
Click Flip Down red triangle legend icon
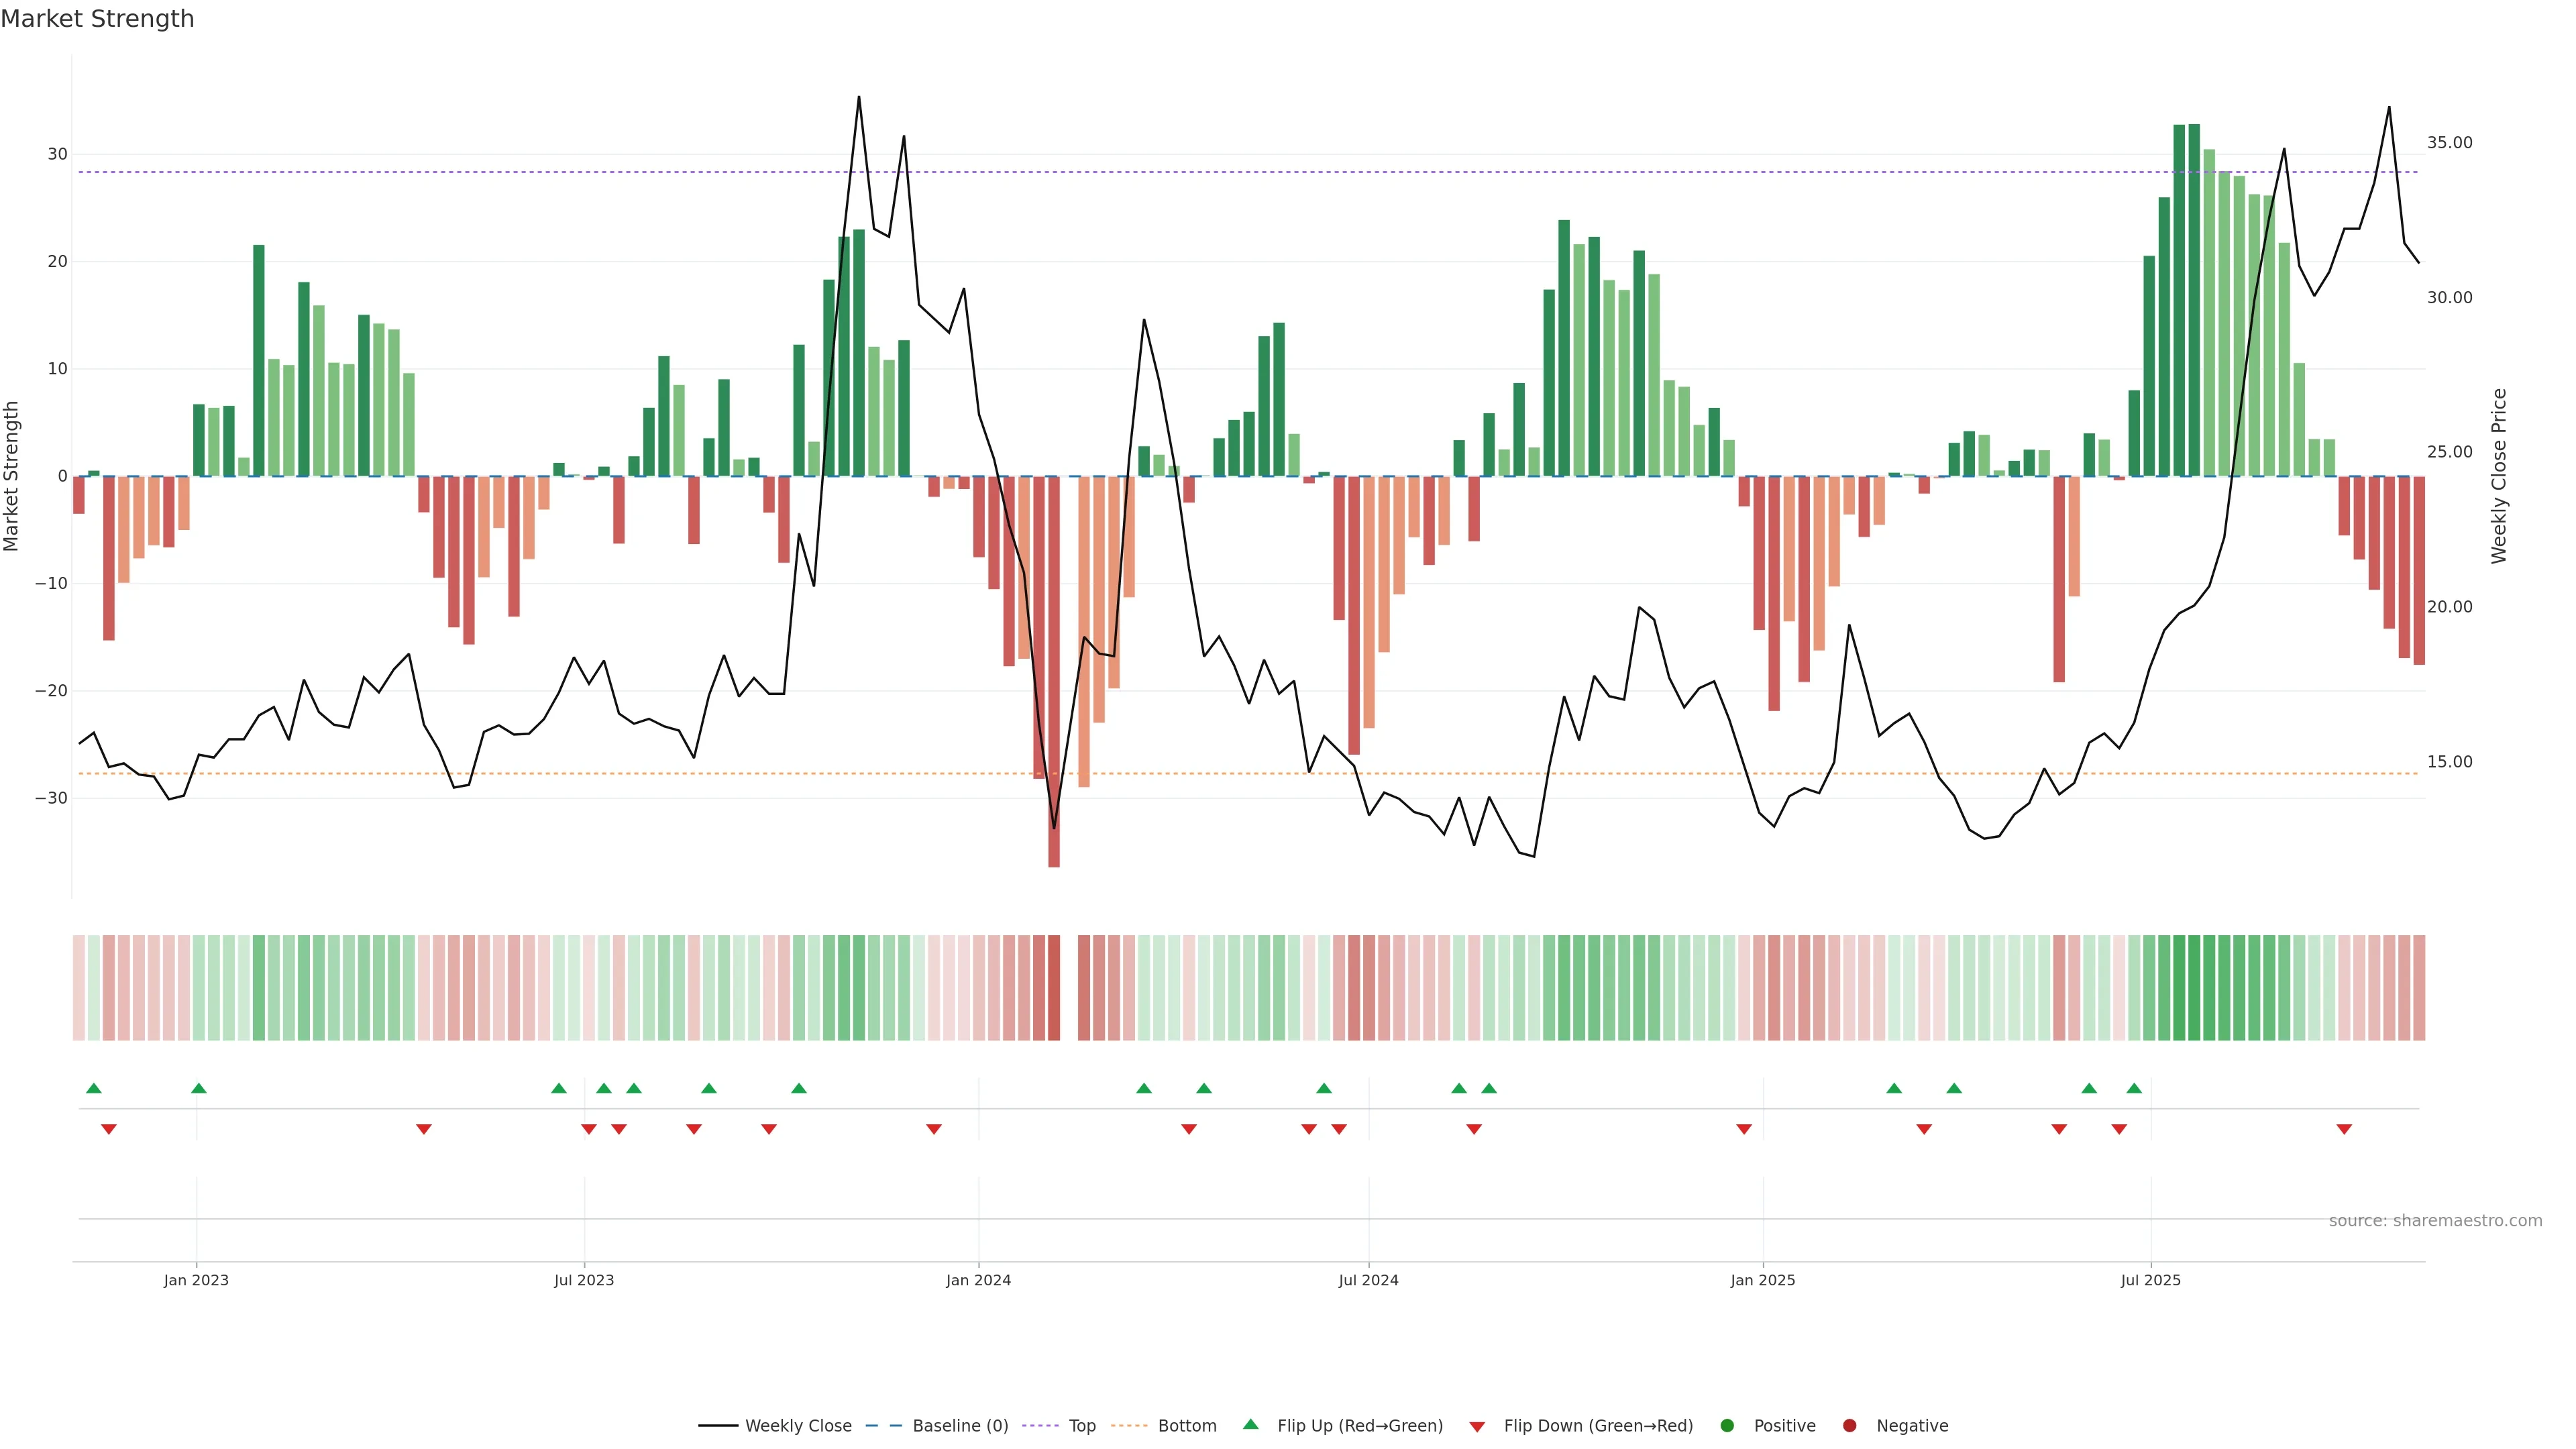[x=1477, y=1427]
